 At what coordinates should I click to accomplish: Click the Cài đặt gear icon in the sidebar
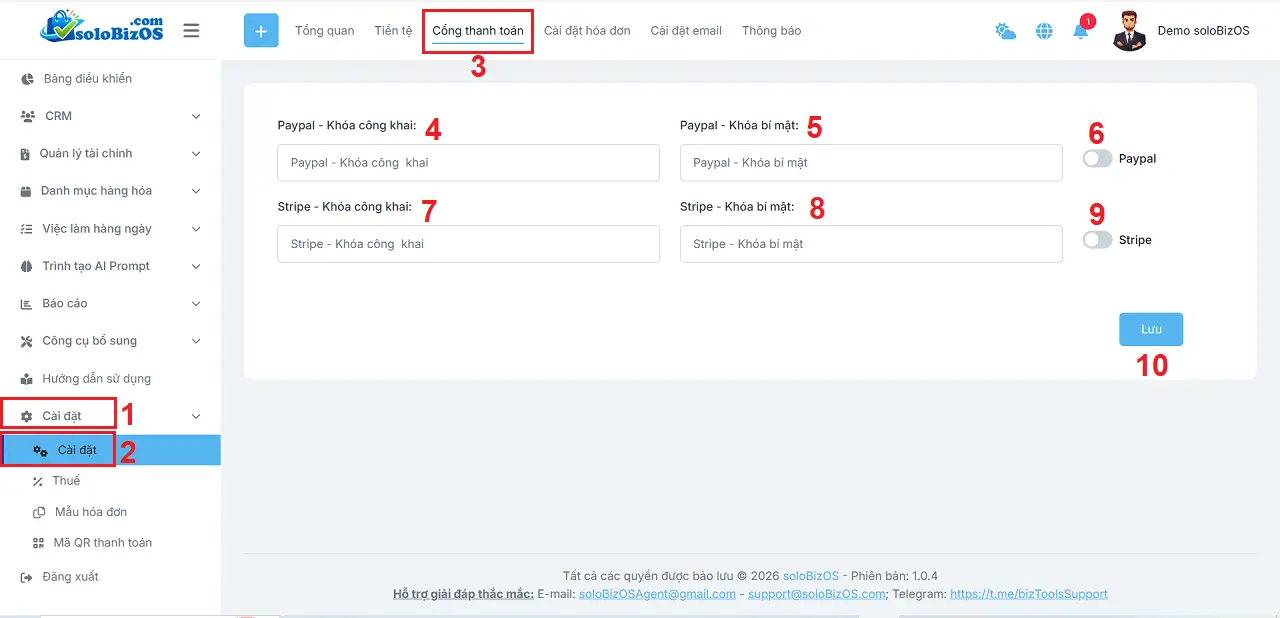(27, 416)
